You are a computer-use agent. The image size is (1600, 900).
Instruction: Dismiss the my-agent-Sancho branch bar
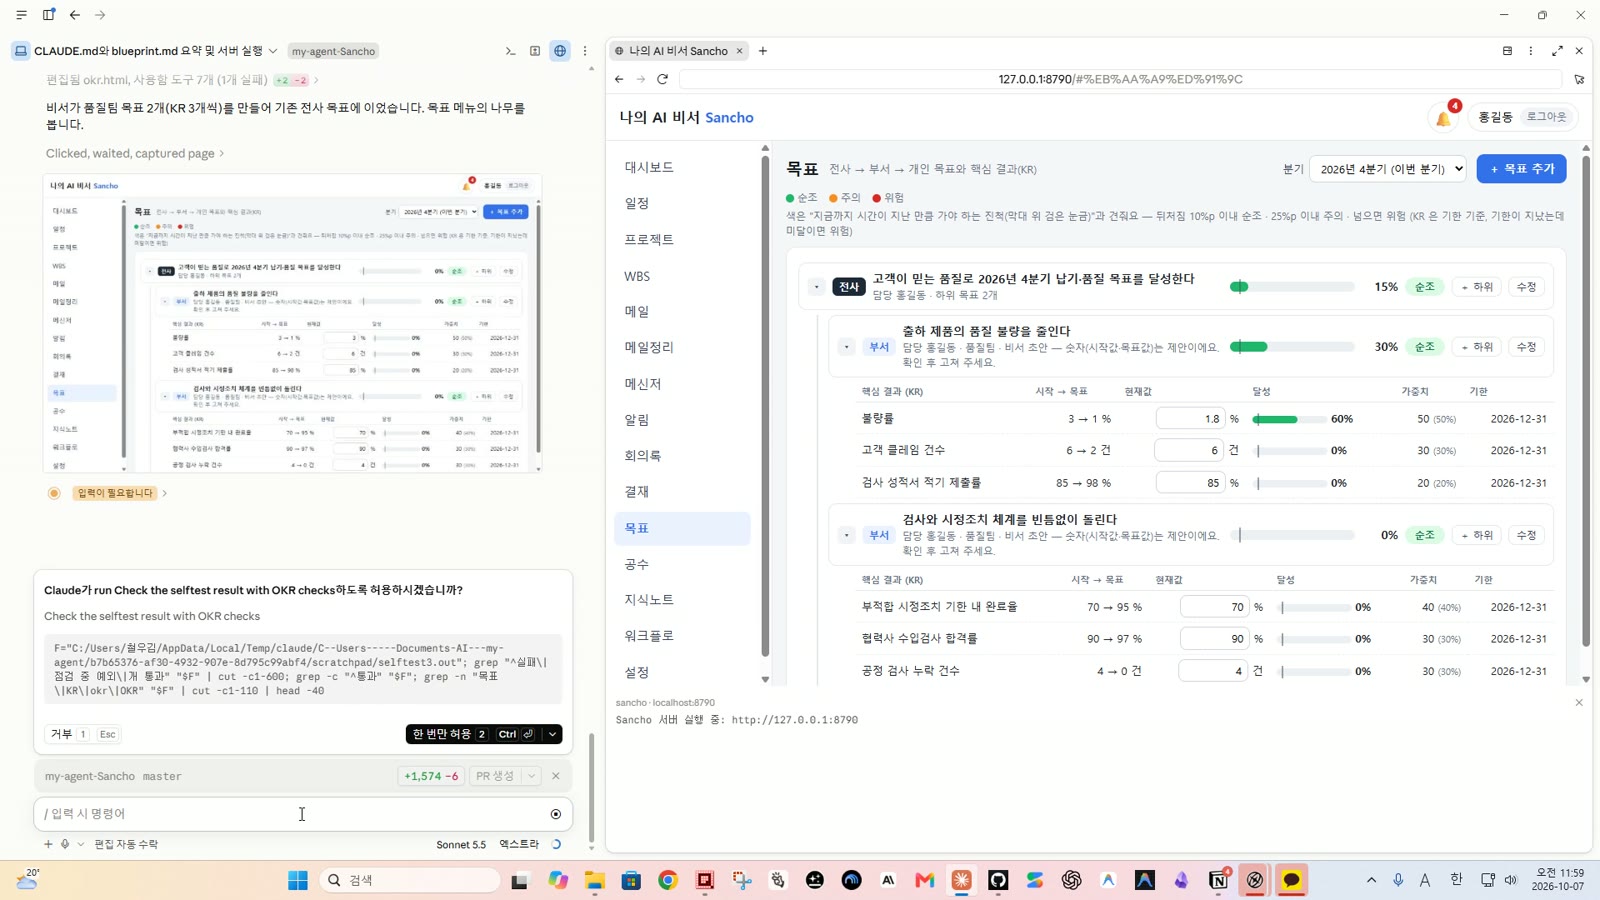pos(556,776)
